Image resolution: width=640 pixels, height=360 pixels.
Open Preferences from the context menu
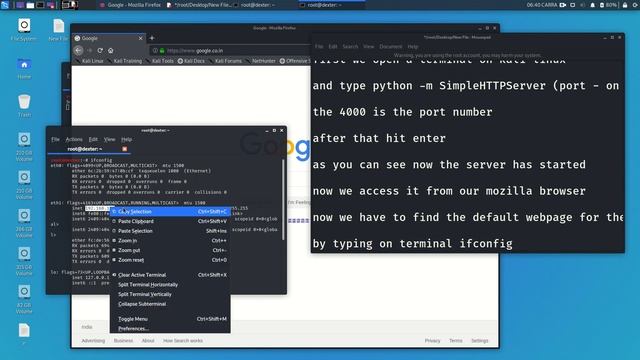click(x=170, y=329)
